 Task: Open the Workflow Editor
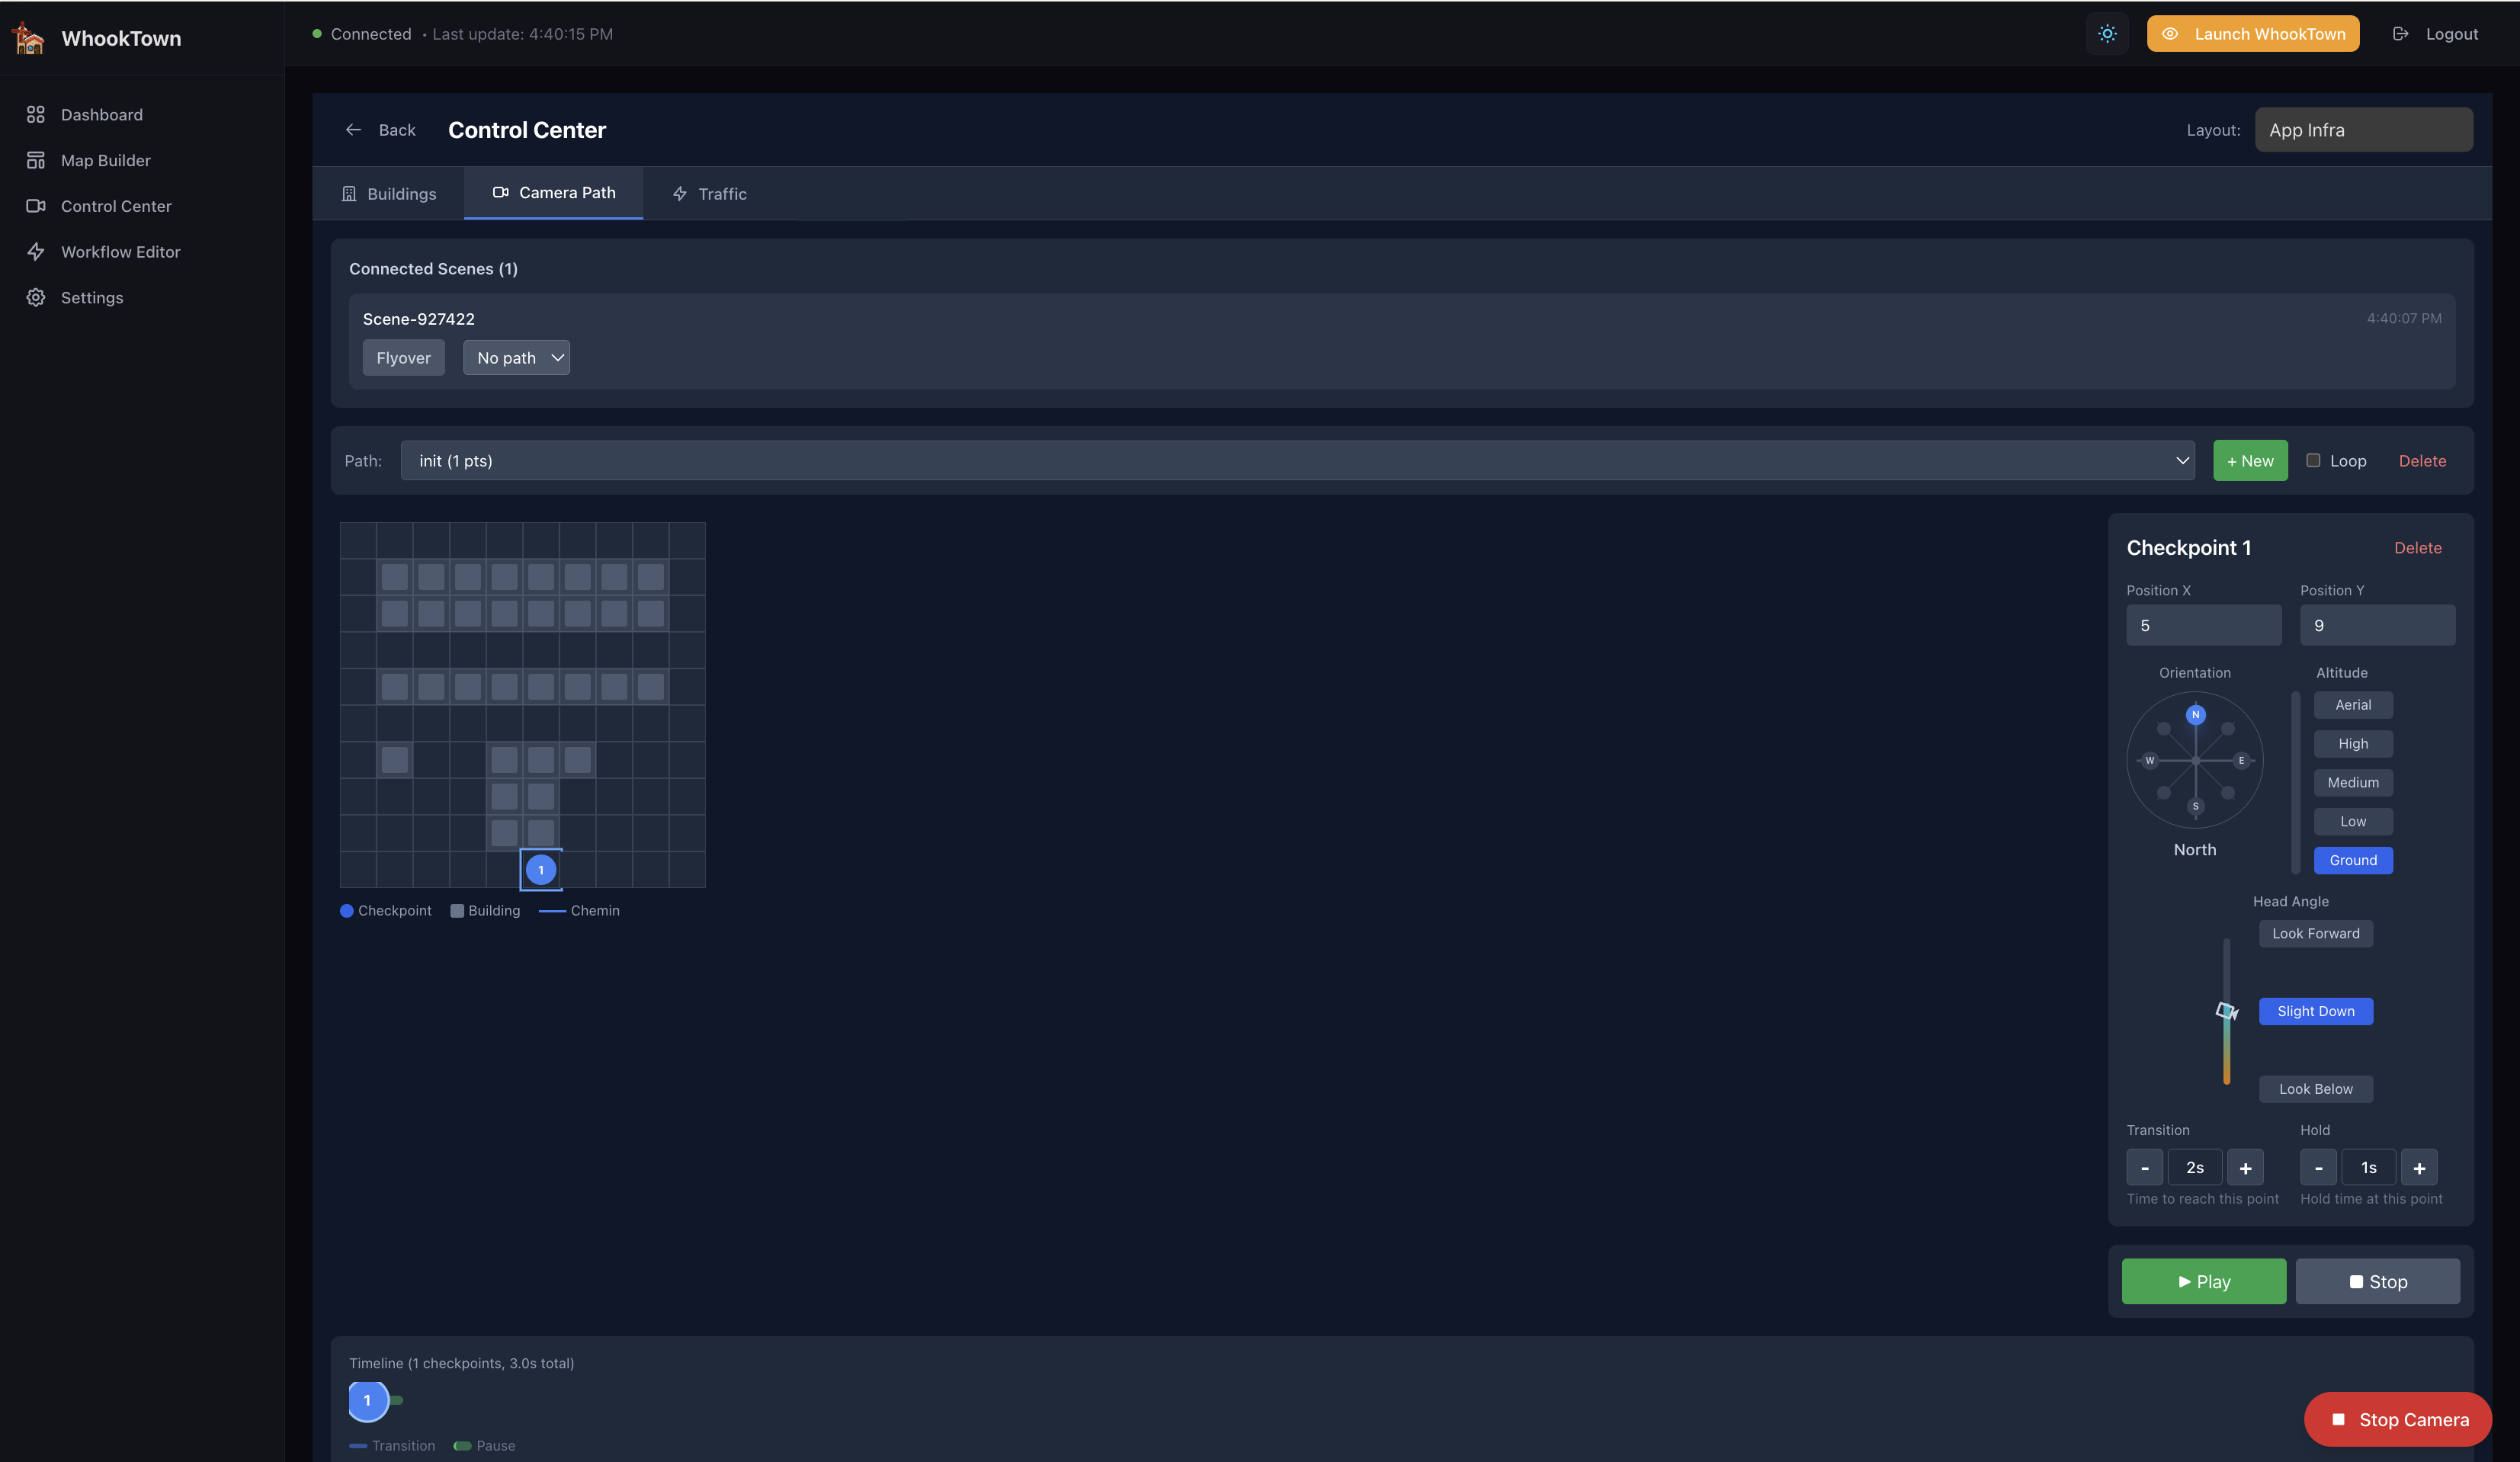[121, 251]
